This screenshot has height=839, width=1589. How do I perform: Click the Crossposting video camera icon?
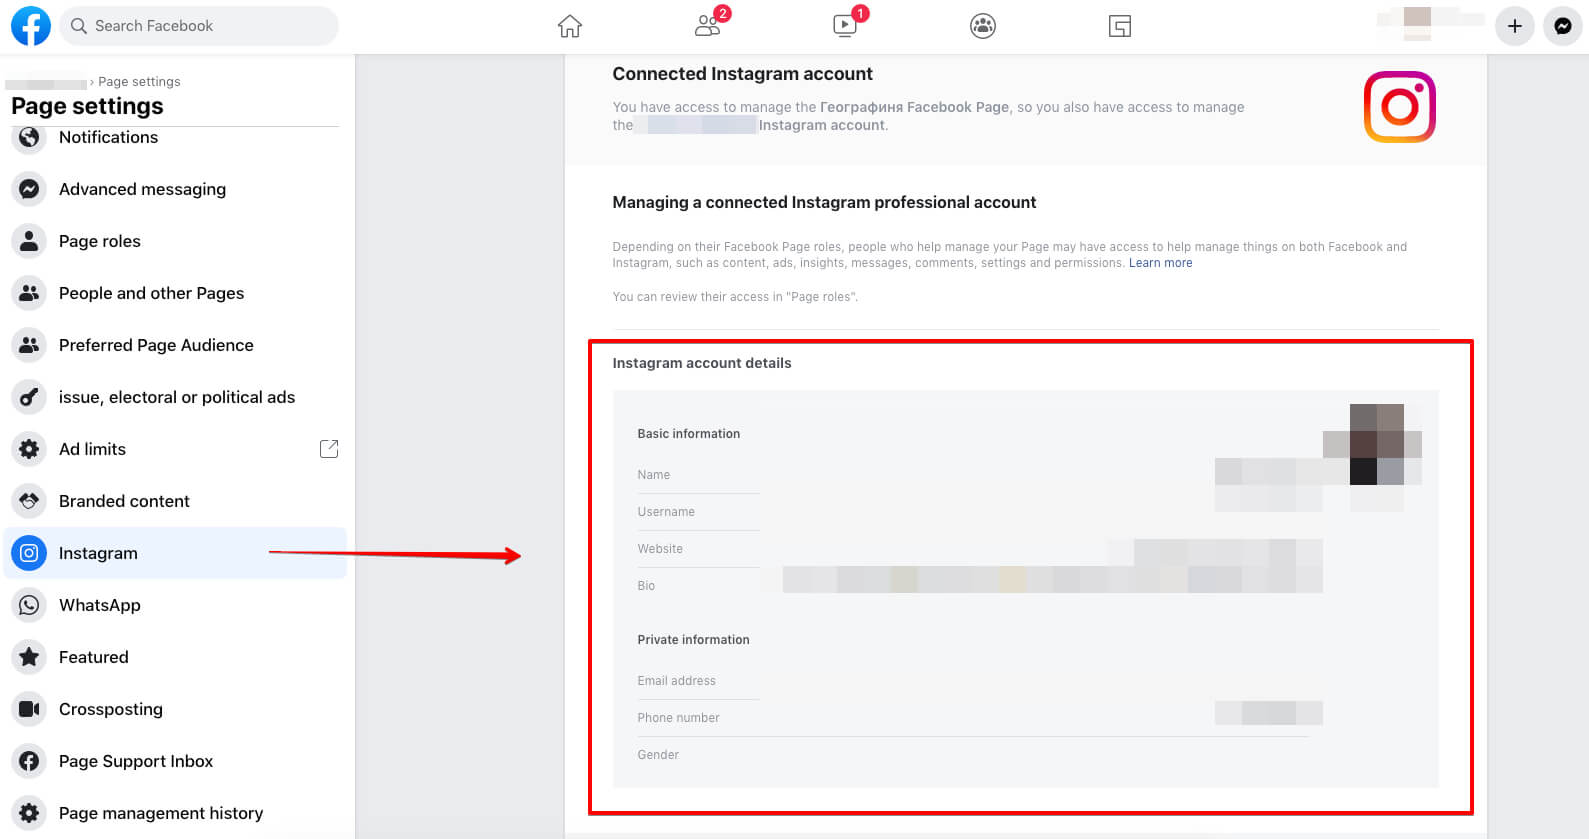tap(29, 709)
